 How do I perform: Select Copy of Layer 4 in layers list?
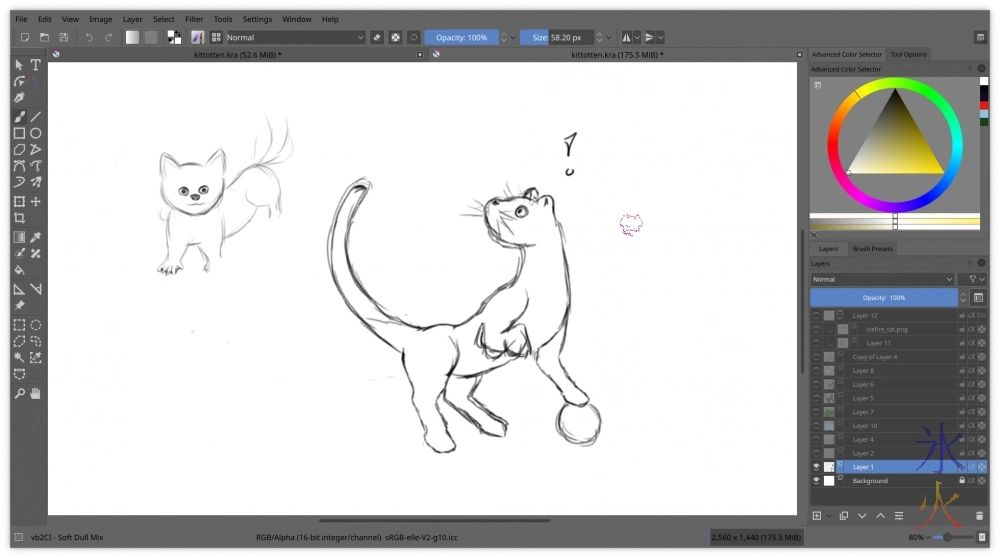875,357
